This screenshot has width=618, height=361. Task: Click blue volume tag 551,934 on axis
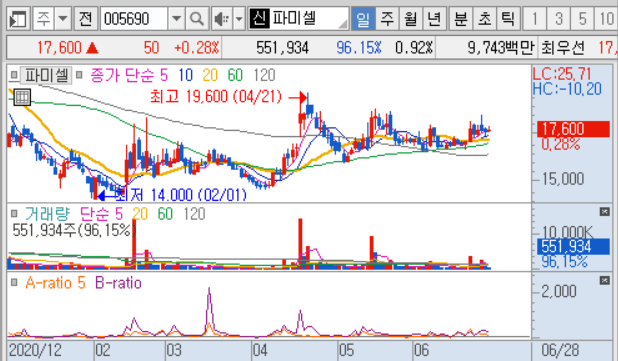[x=573, y=247]
